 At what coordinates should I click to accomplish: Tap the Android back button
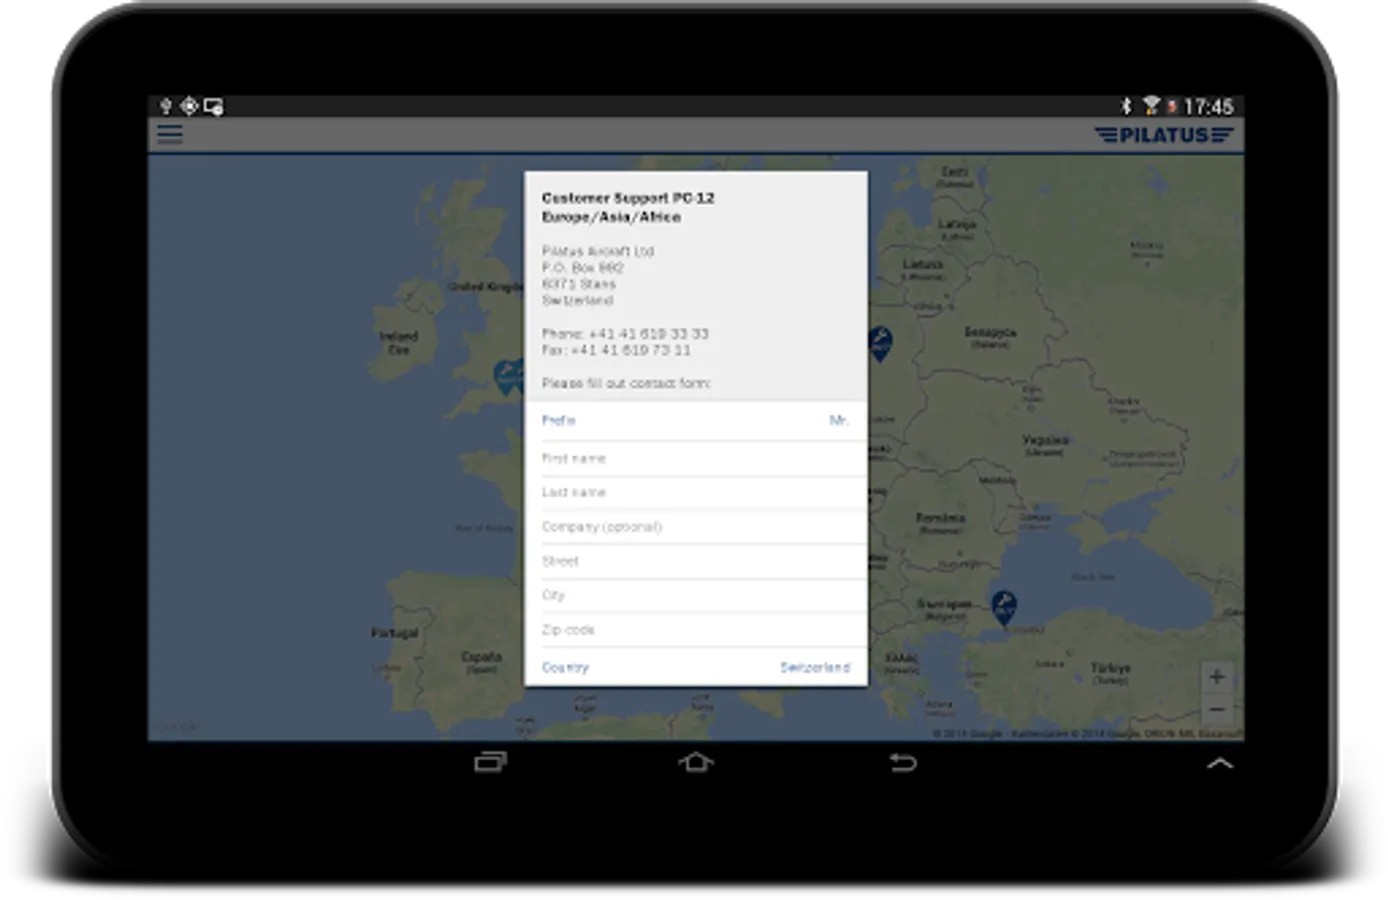903,762
